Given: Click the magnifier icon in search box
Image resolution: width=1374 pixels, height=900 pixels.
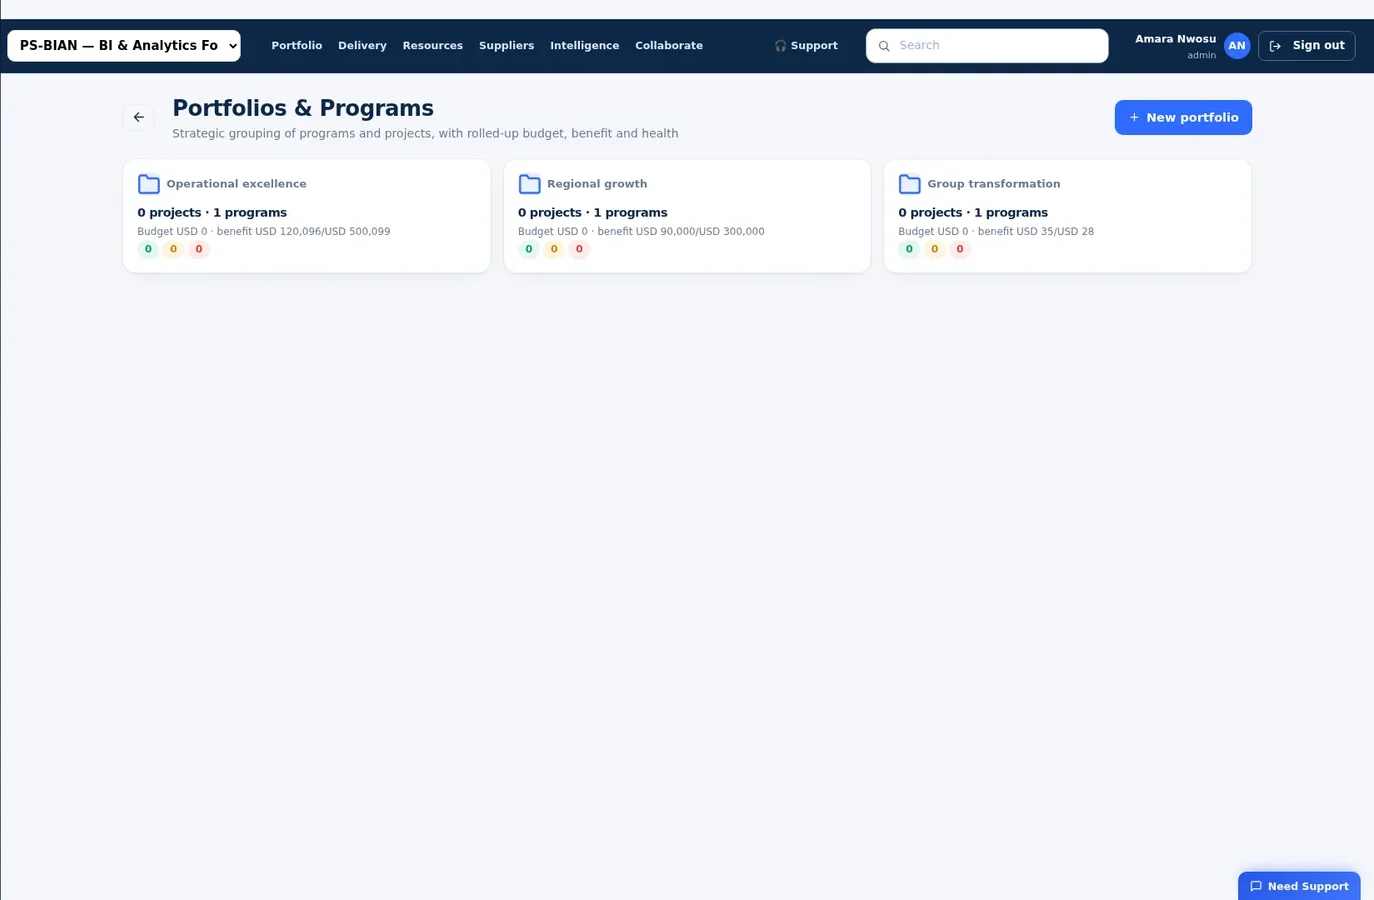Looking at the screenshot, I should pos(884,46).
